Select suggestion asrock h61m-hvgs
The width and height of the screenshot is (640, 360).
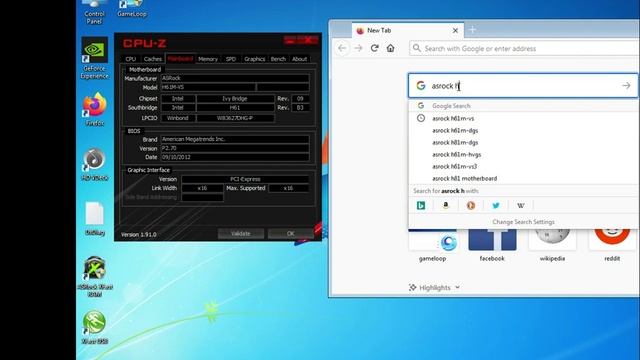tap(523, 154)
